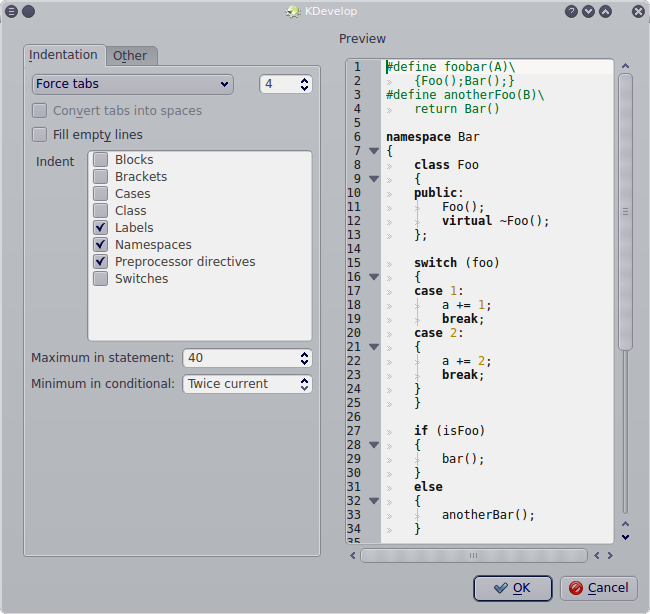
Task: Open the Force tabs dropdown
Action: click(133, 84)
